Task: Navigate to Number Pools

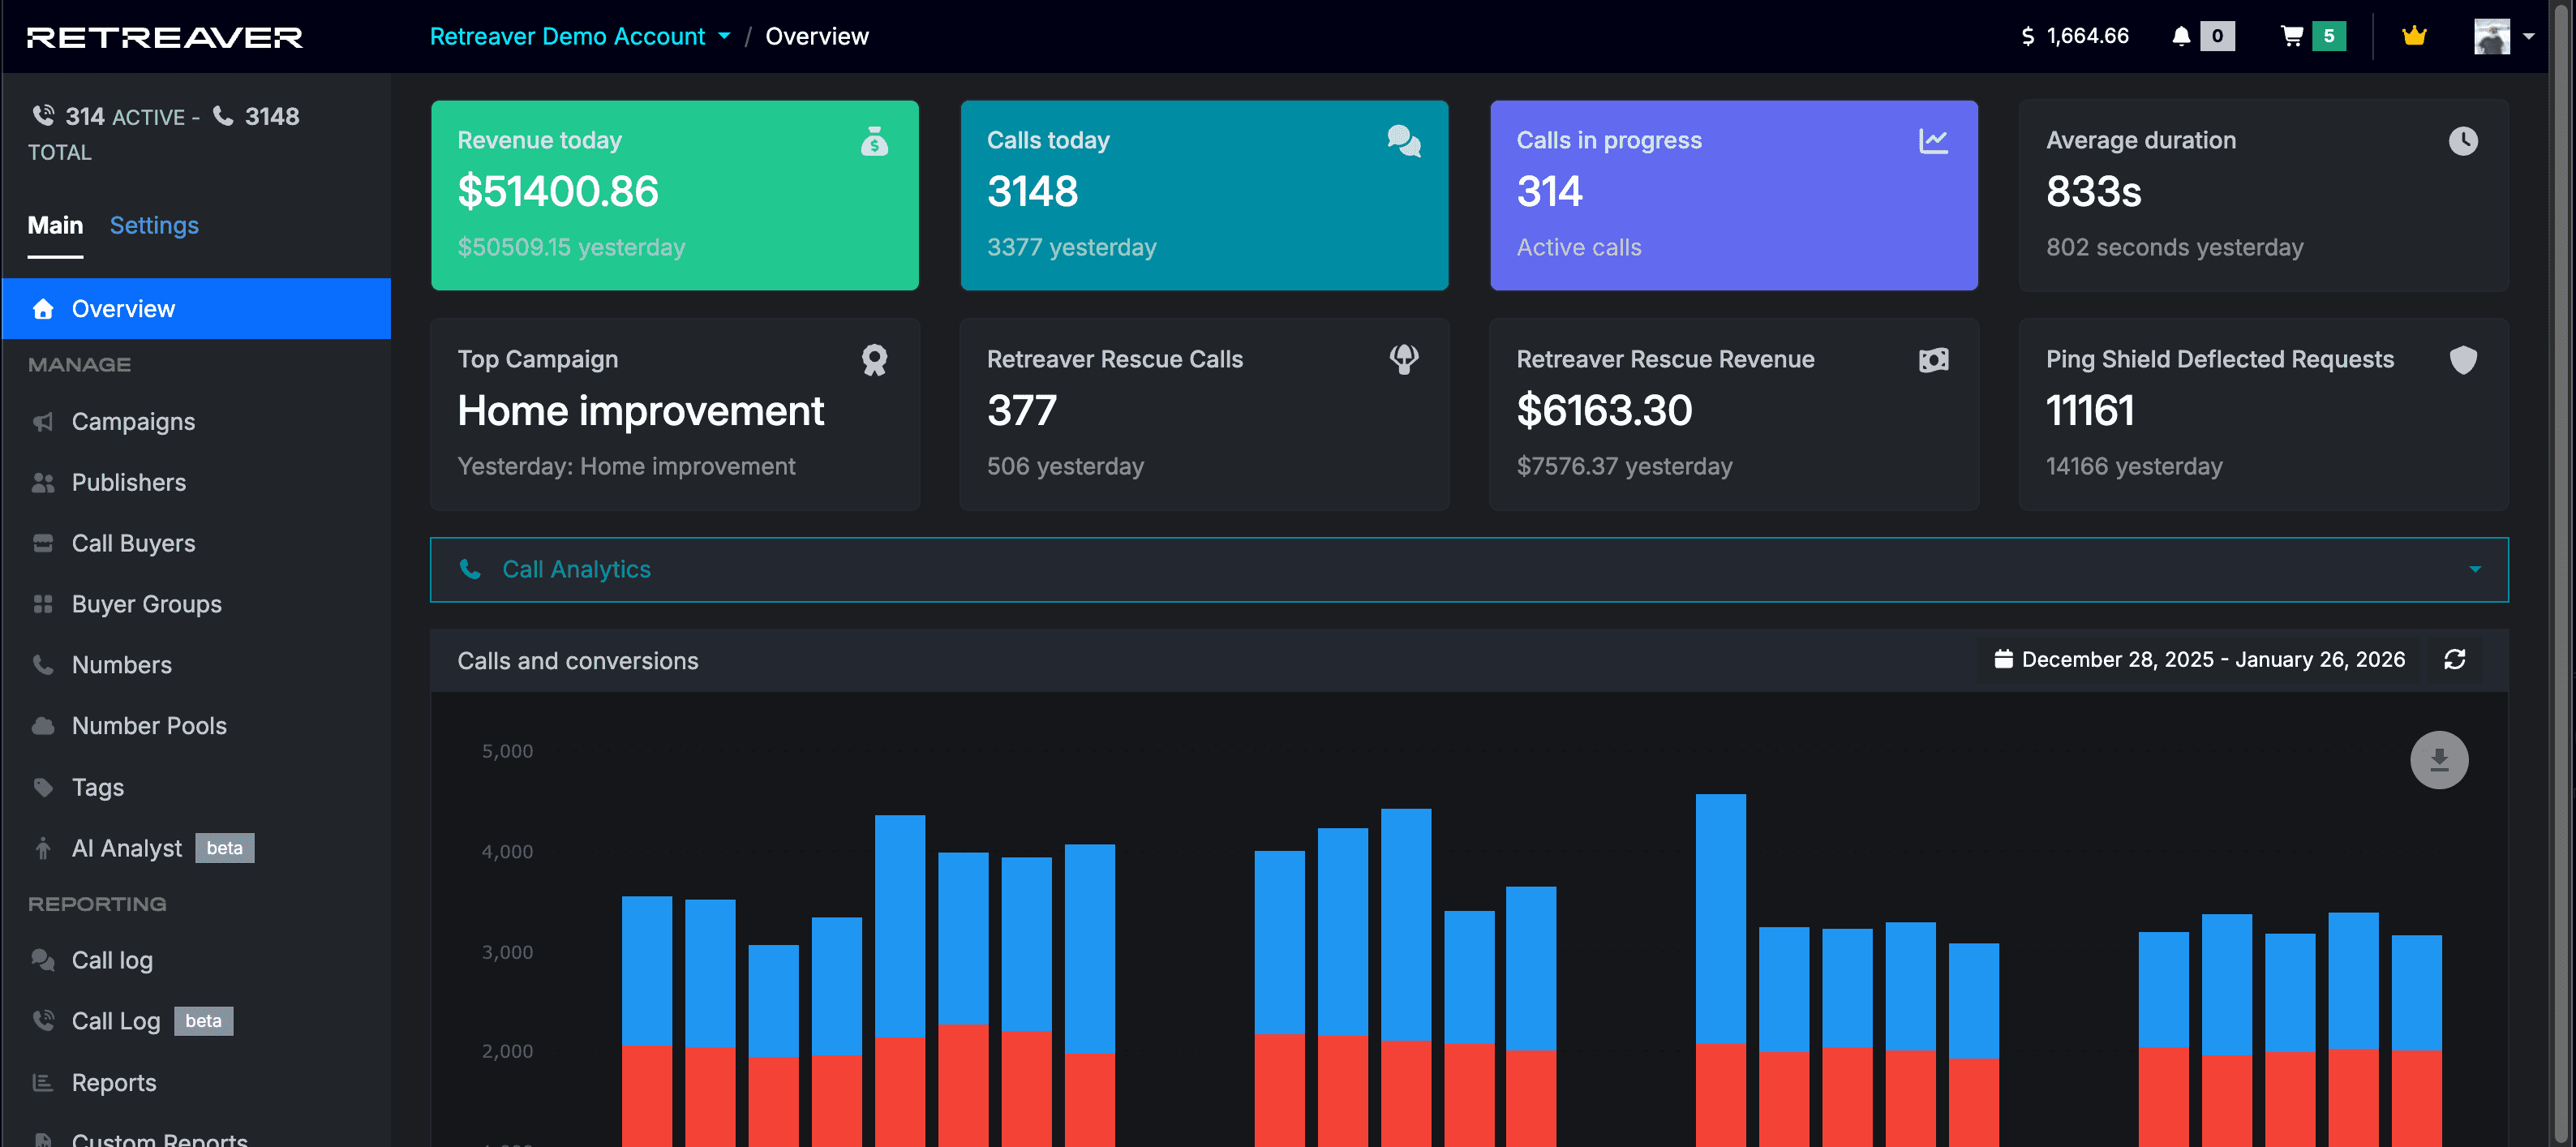Action: (x=147, y=725)
